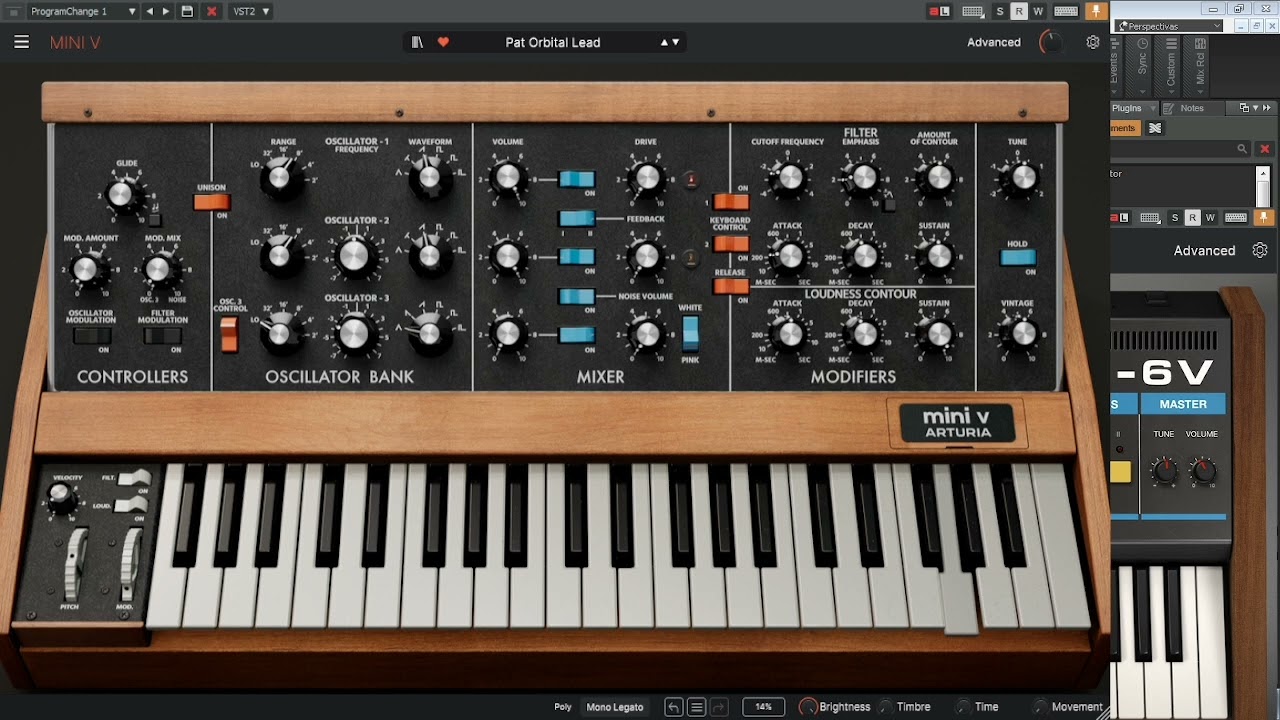This screenshot has width=1280, height=720.
Task: Click the red aL automation icon in header
Action: [940, 11]
